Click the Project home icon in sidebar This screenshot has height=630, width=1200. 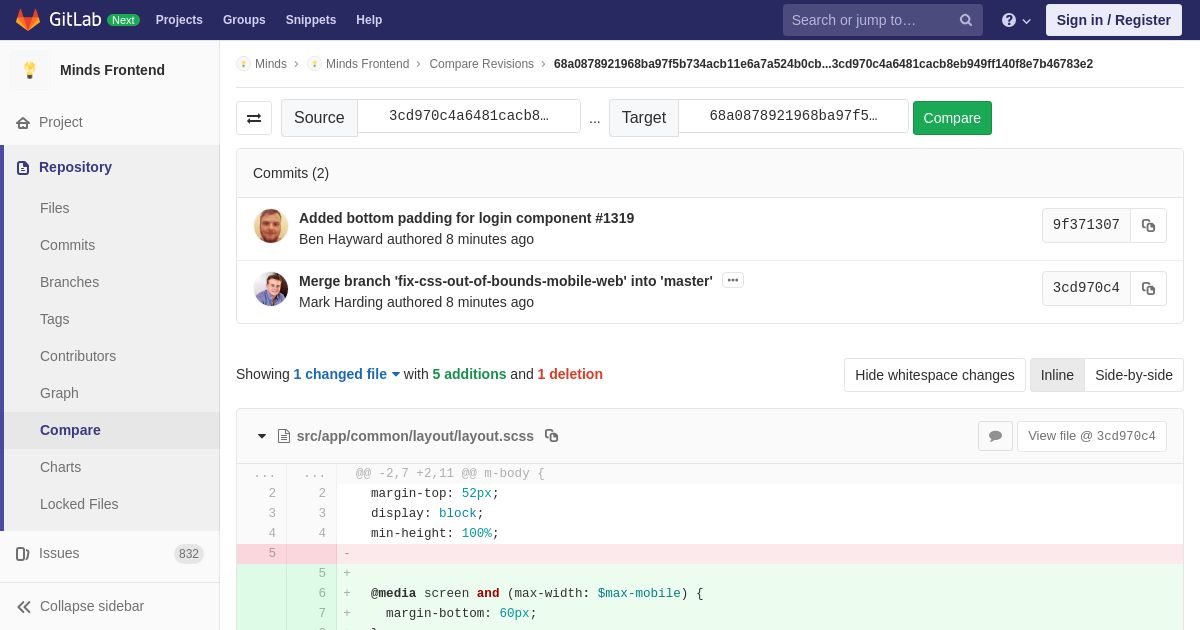(23, 122)
